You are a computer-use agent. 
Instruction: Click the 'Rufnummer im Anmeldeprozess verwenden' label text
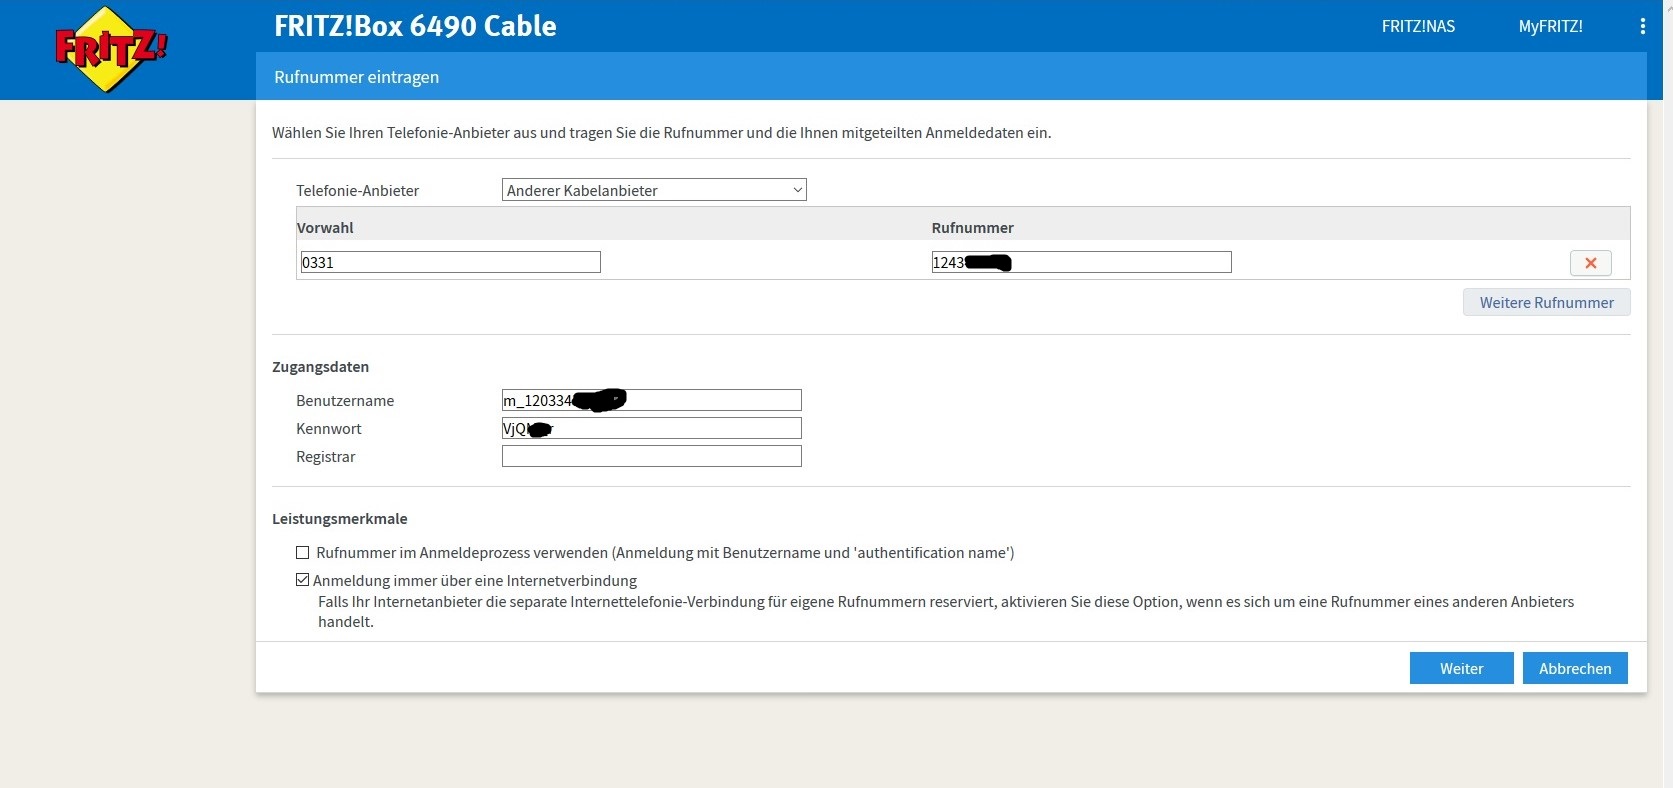[x=665, y=553]
